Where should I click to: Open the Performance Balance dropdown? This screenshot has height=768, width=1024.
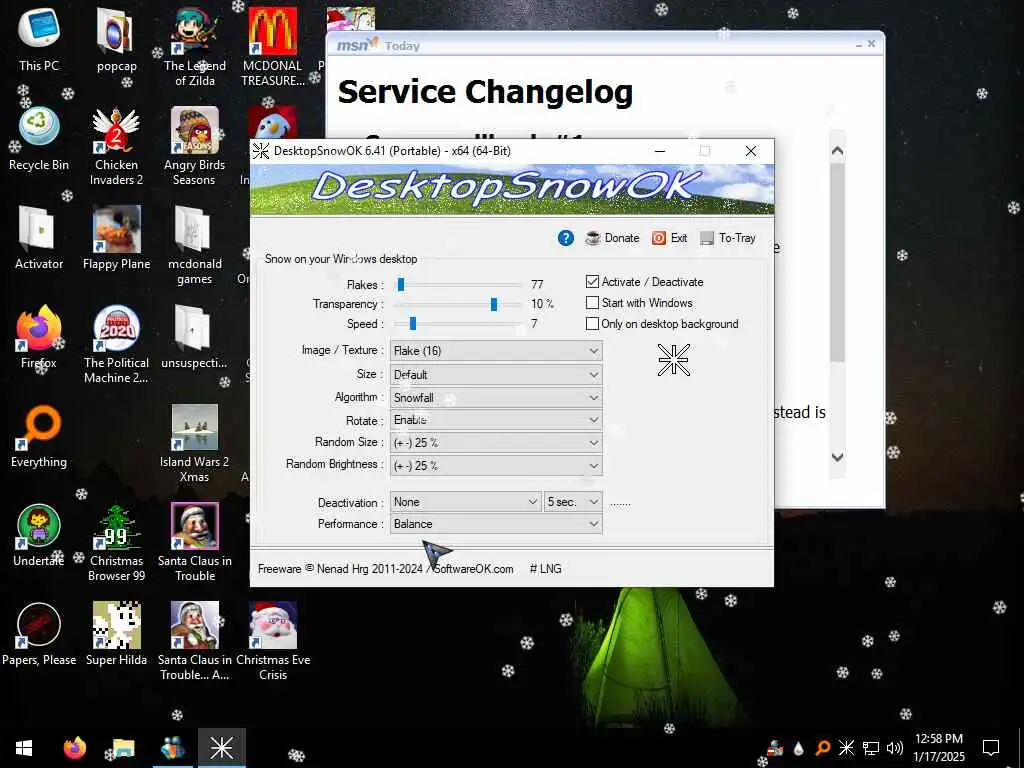(x=496, y=524)
